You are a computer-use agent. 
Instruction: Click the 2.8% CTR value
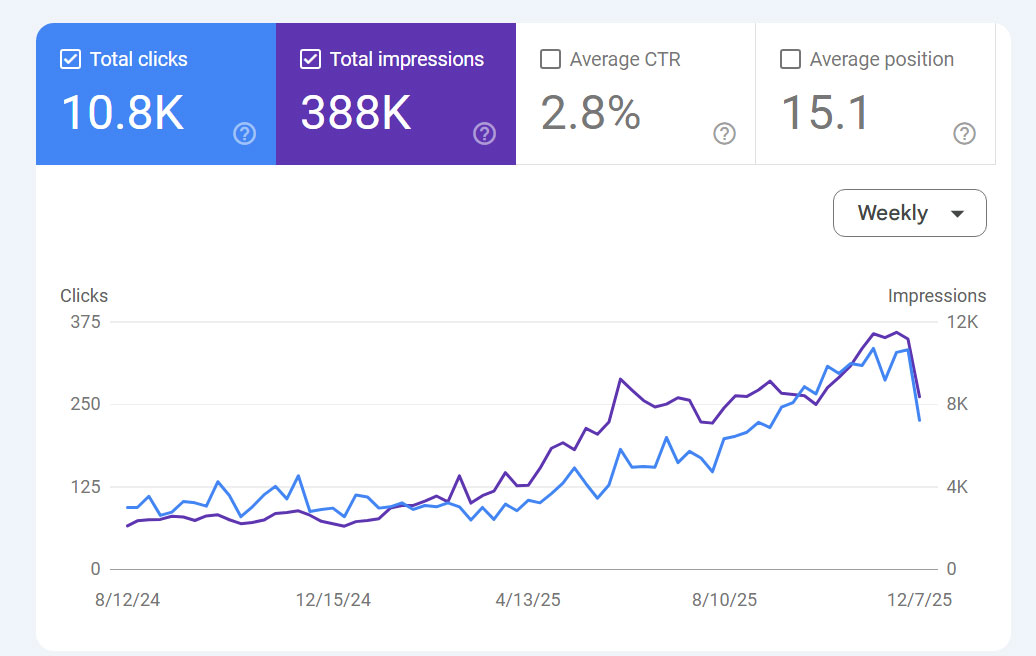click(588, 113)
